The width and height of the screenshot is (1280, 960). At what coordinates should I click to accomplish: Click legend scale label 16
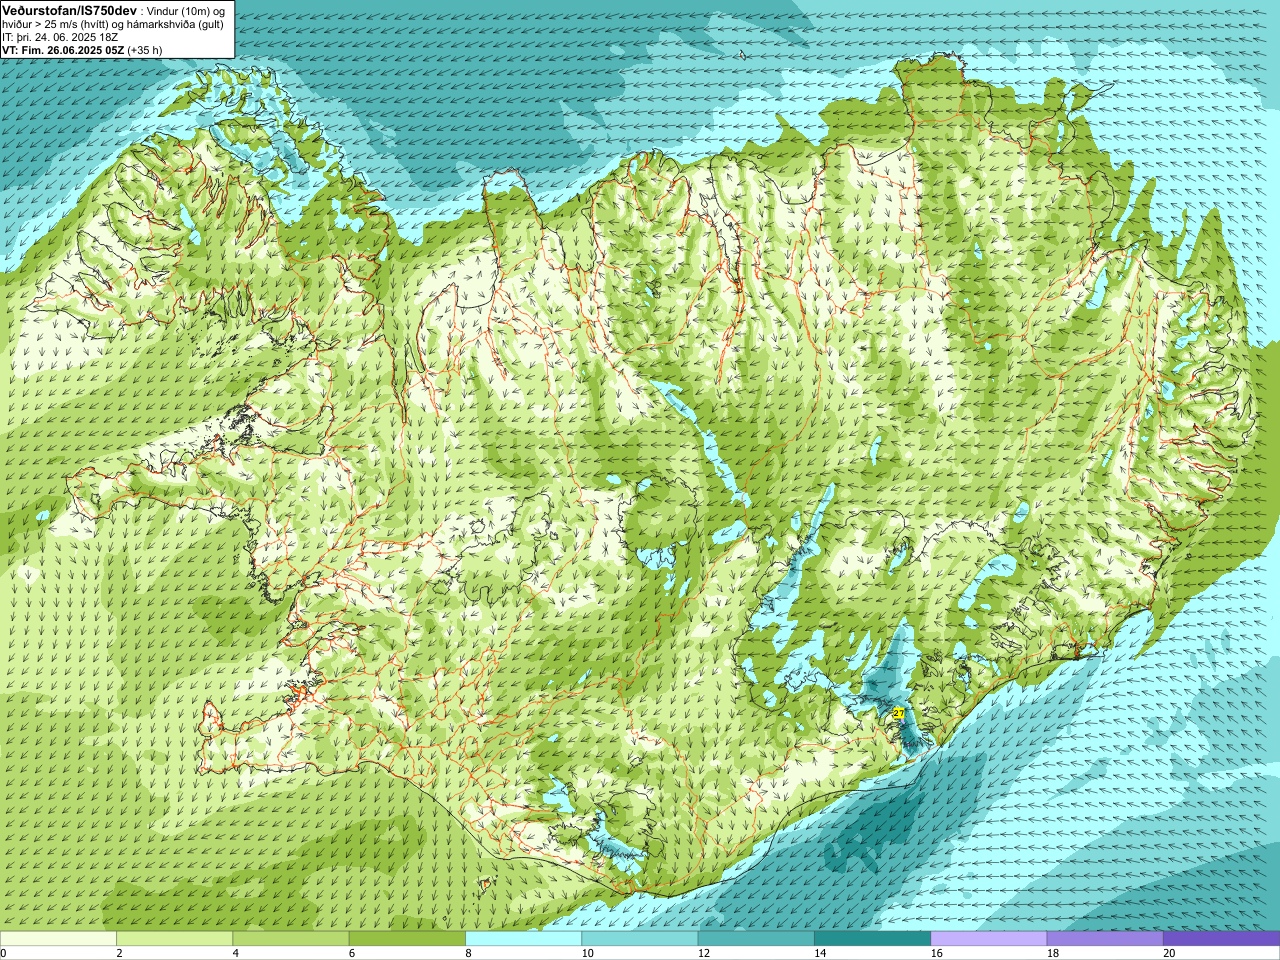click(x=935, y=953)
